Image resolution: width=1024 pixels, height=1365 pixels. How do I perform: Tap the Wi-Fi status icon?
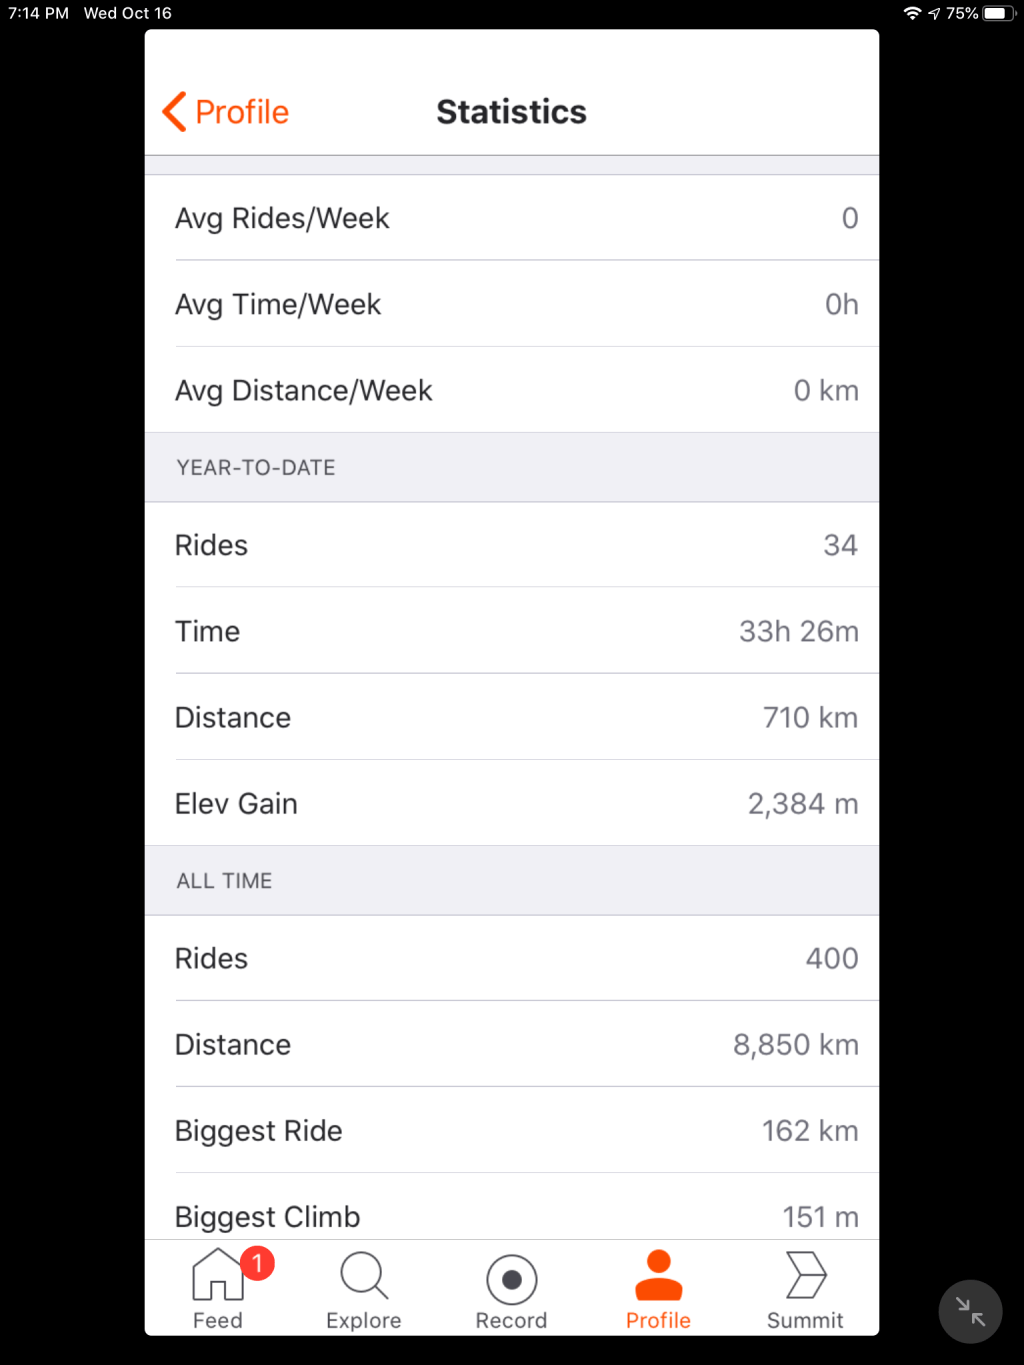tap(912, 13)
